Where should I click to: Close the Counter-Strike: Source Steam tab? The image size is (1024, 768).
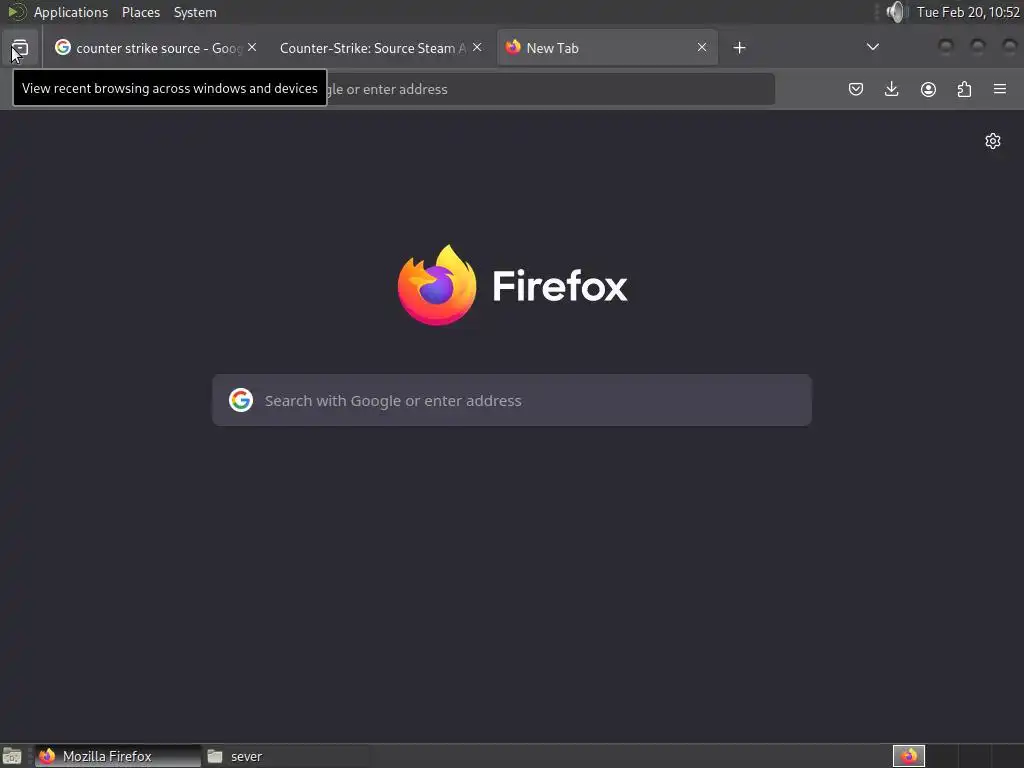[477, 48]
